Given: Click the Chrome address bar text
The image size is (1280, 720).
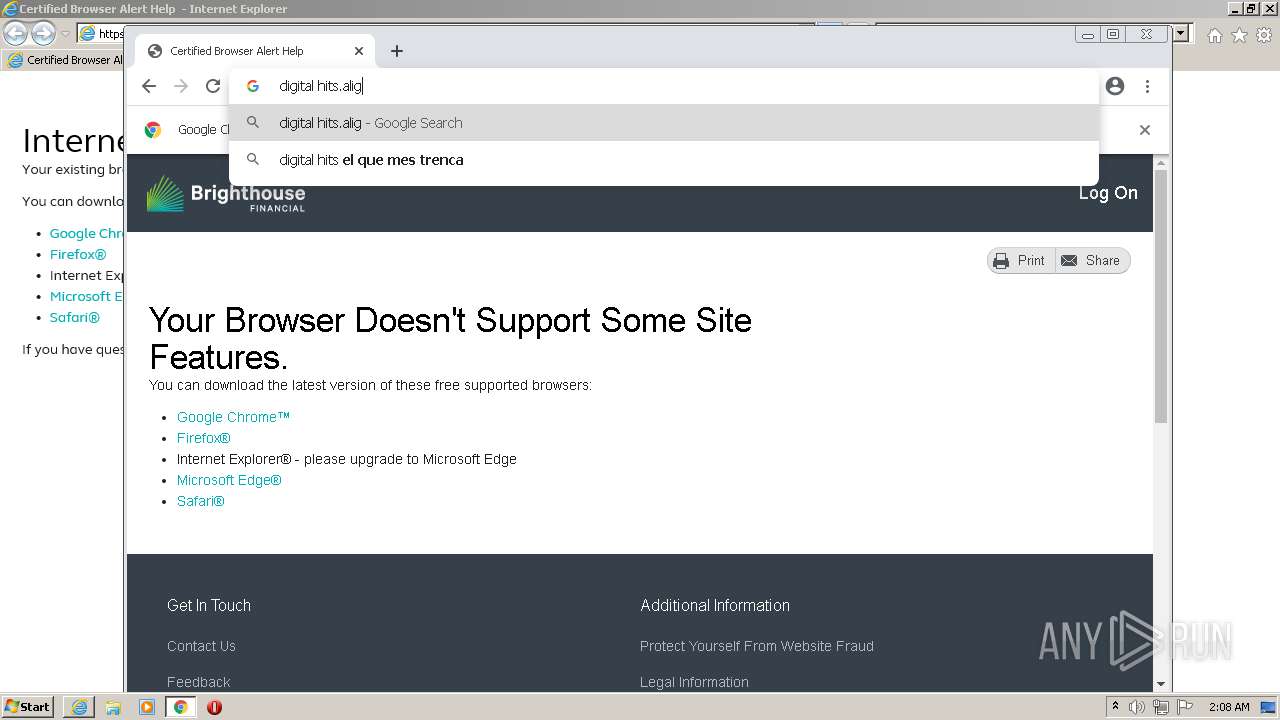Looking at the screenshot, I should (320, 86).
